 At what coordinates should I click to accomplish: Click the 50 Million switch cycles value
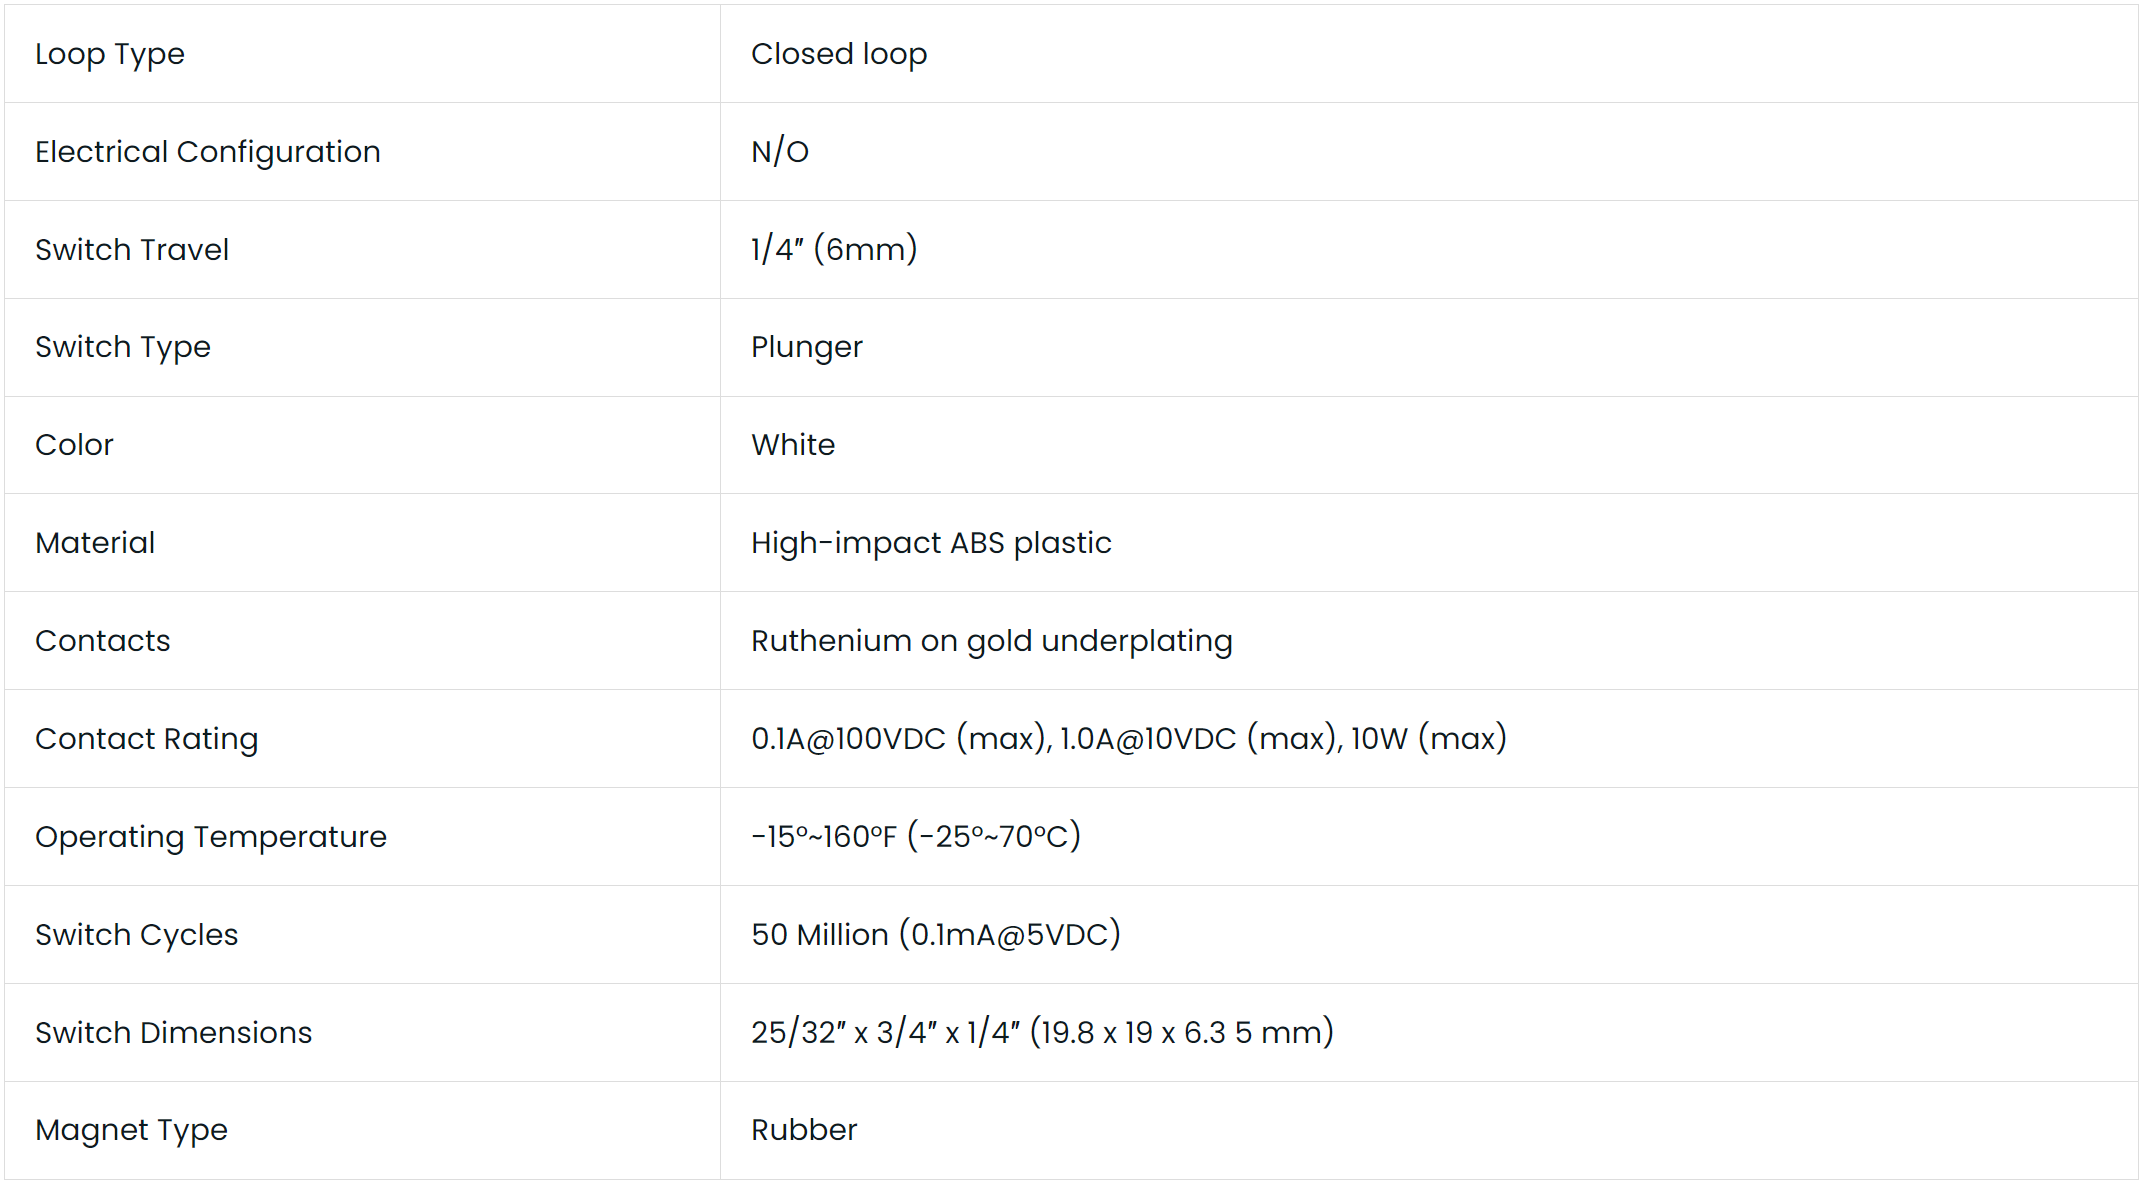(x=935, y=935)
